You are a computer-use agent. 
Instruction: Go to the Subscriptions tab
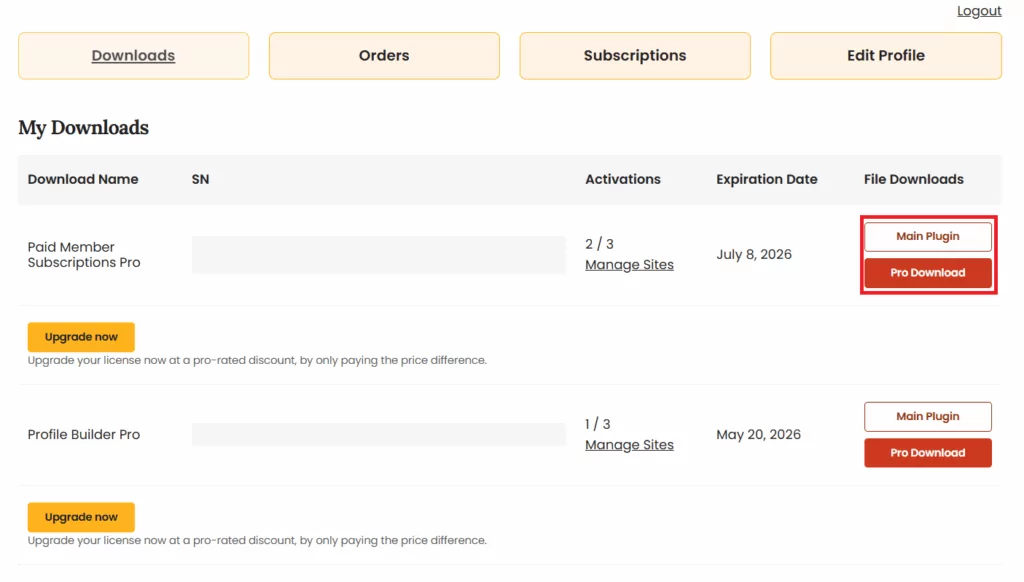635,56
